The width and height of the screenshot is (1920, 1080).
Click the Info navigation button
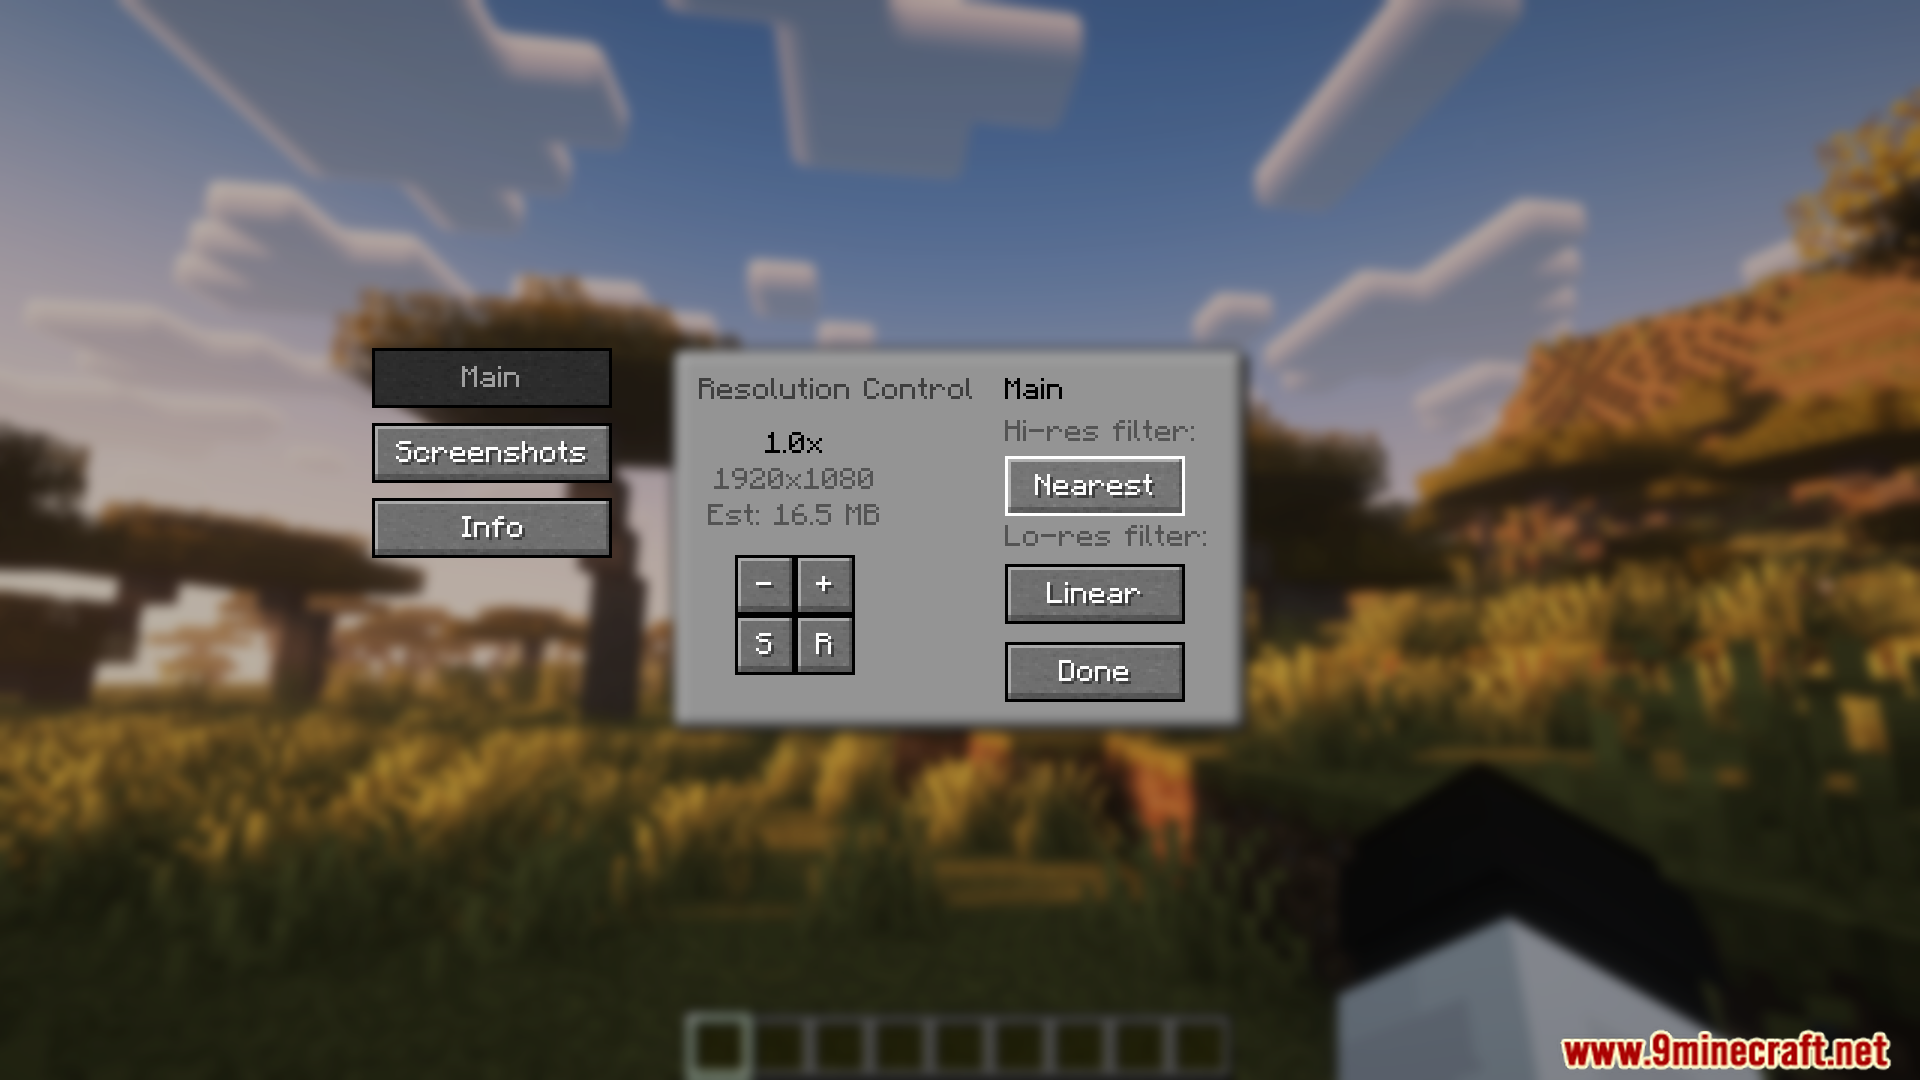coord(491,526)
